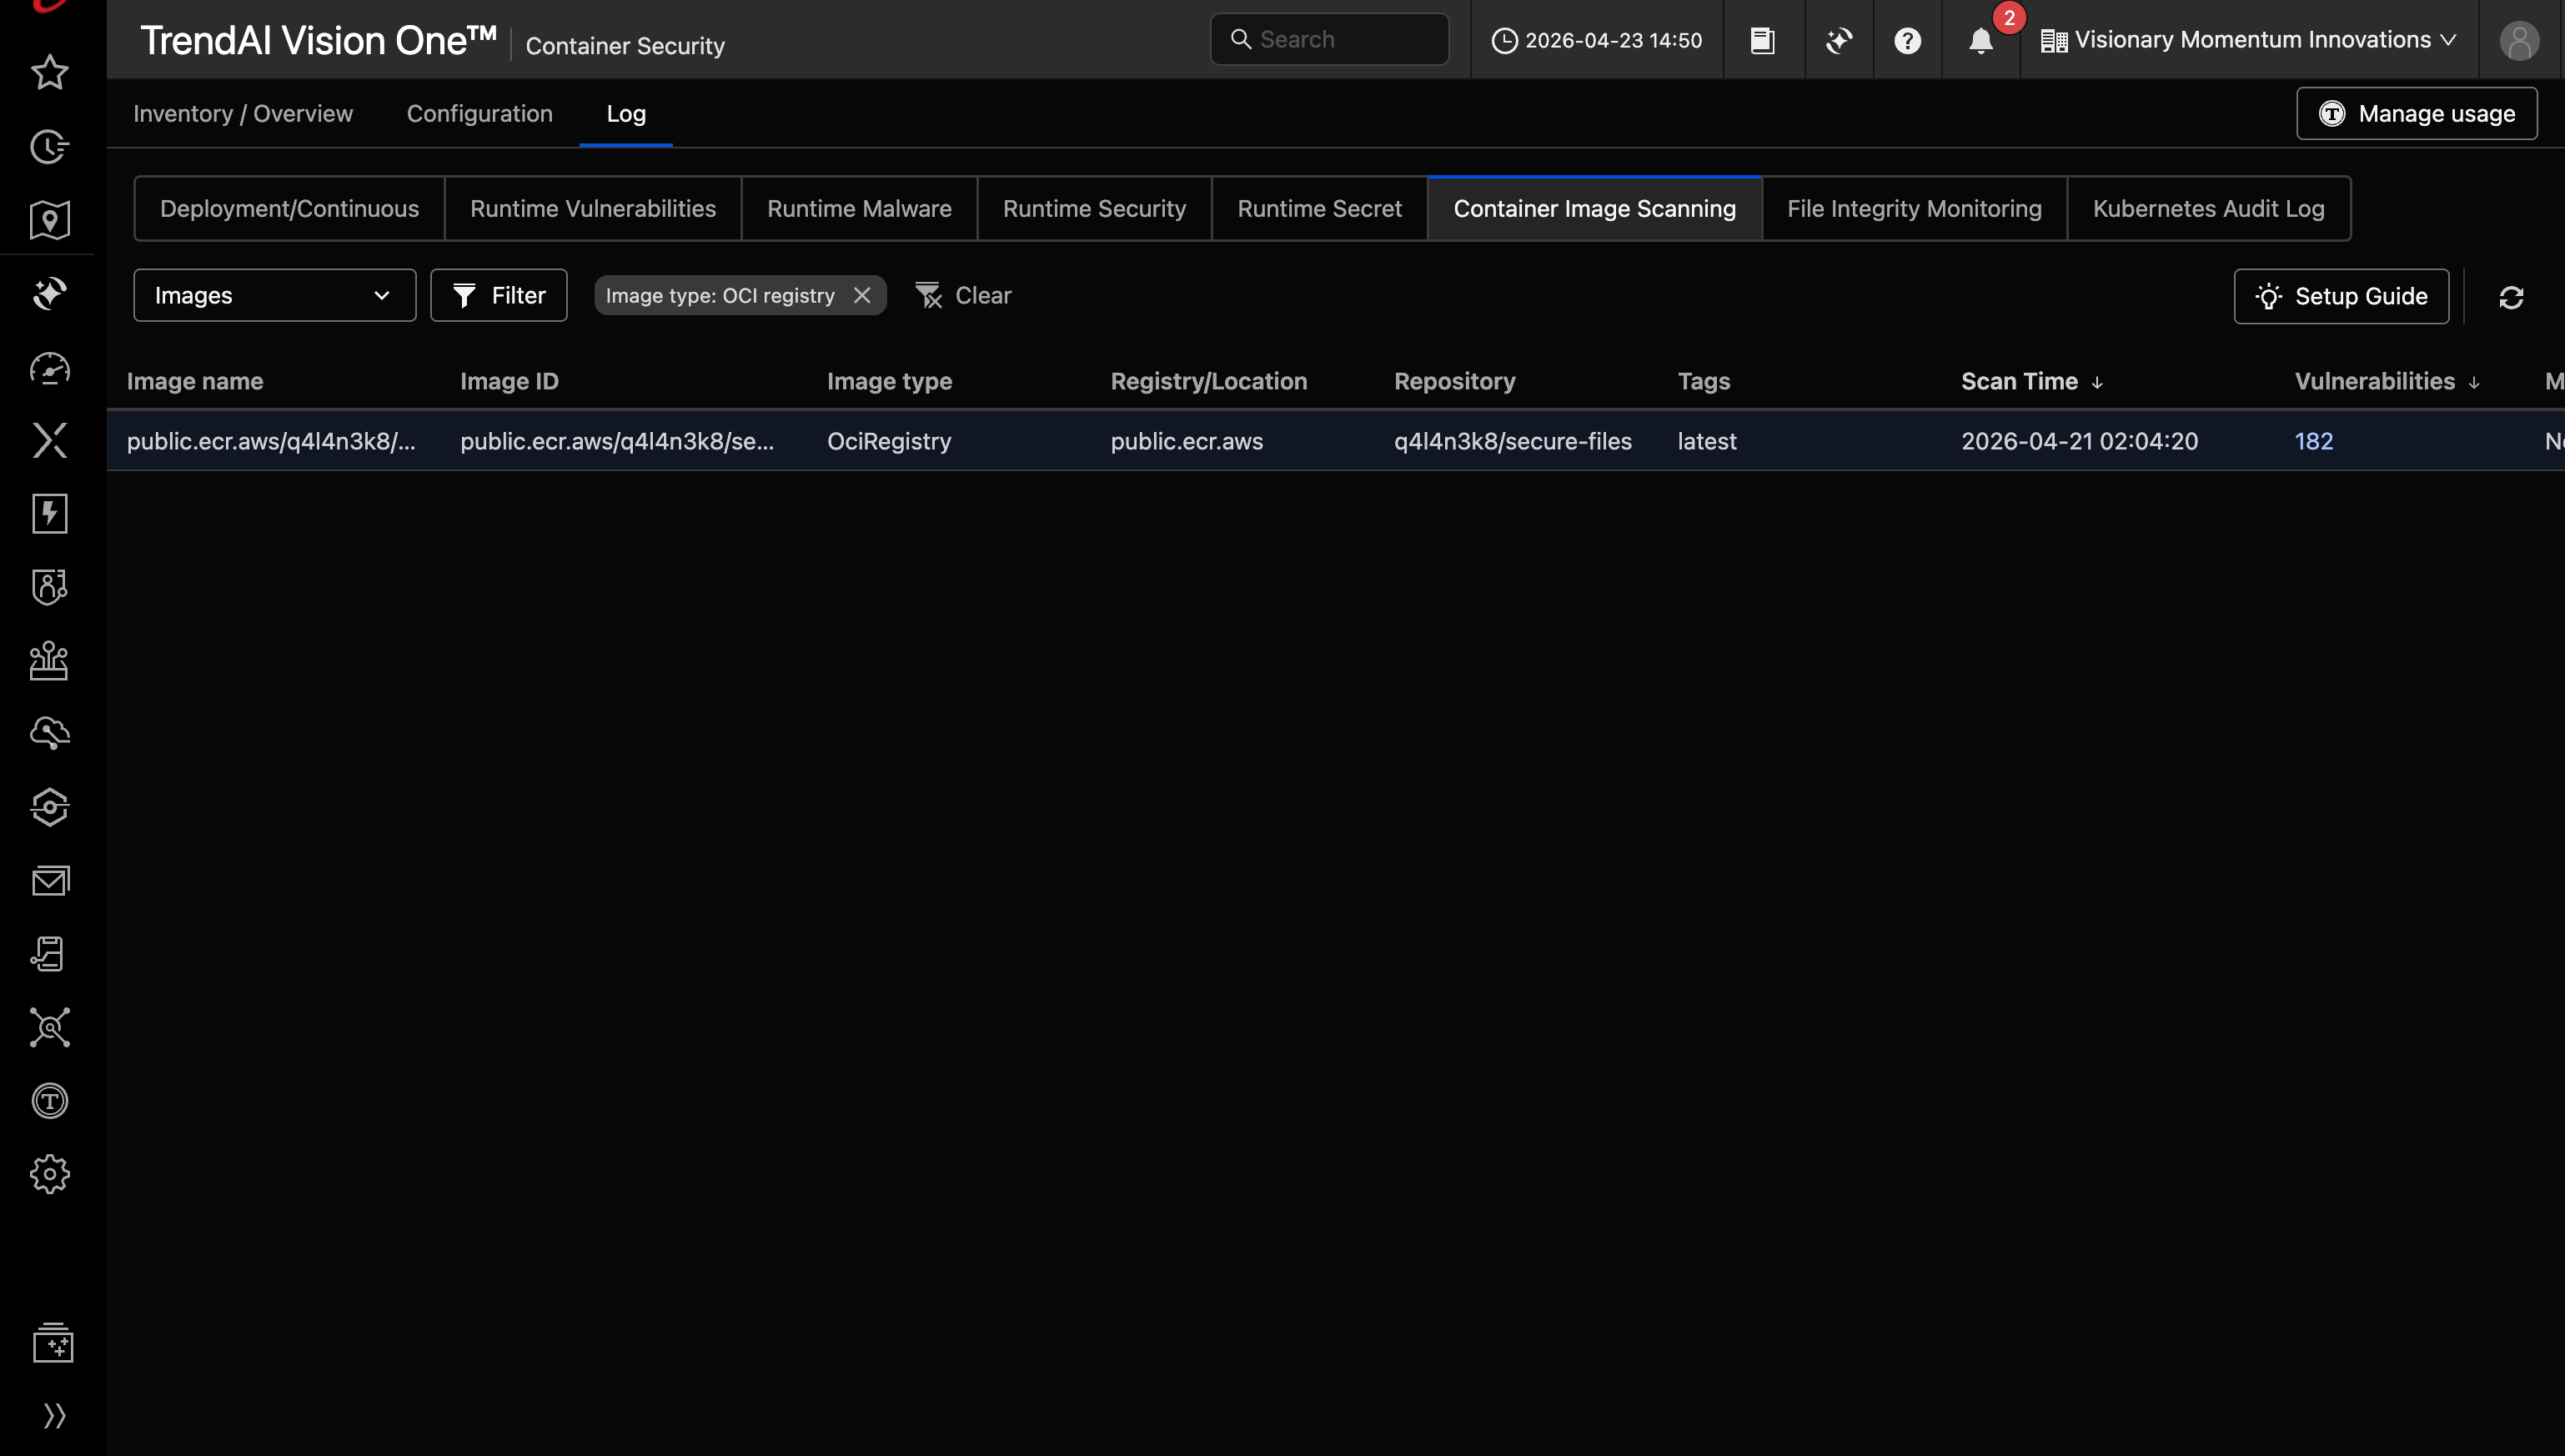Open Visionary Momentum Innovations account dropdown

pyautogui.click(x=2248, y=40)
